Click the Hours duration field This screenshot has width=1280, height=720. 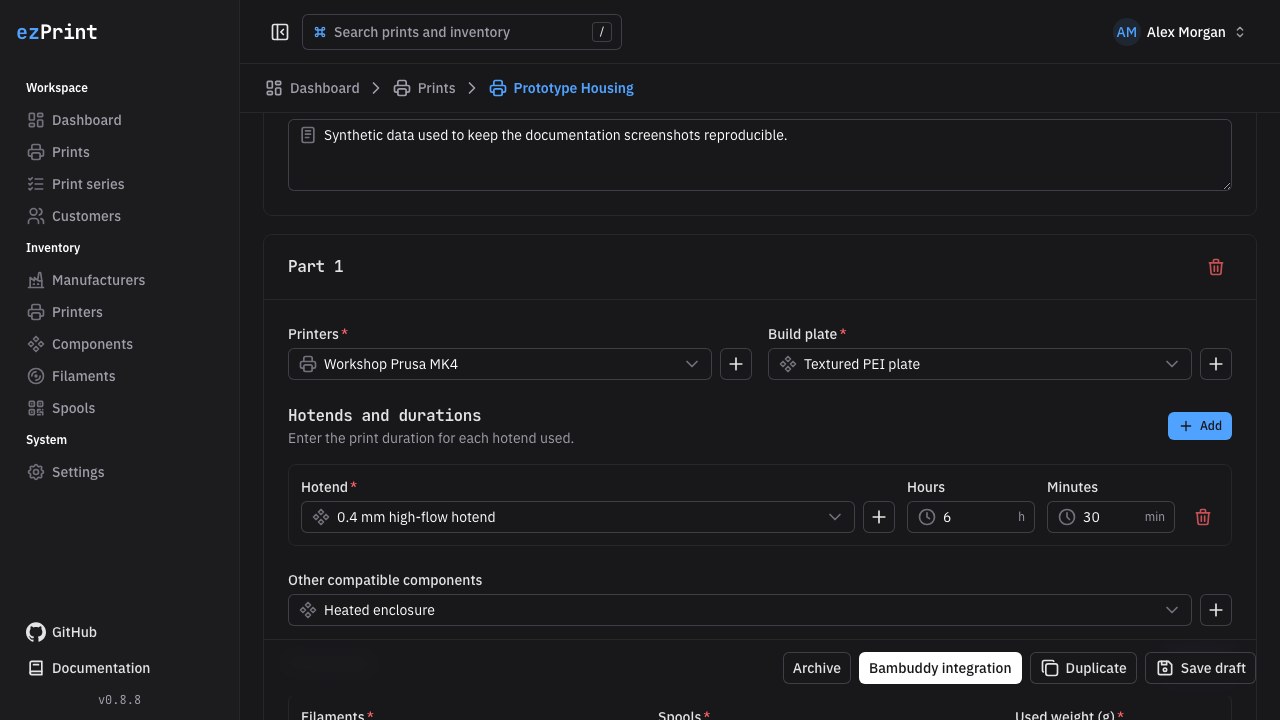pos(971,517)
